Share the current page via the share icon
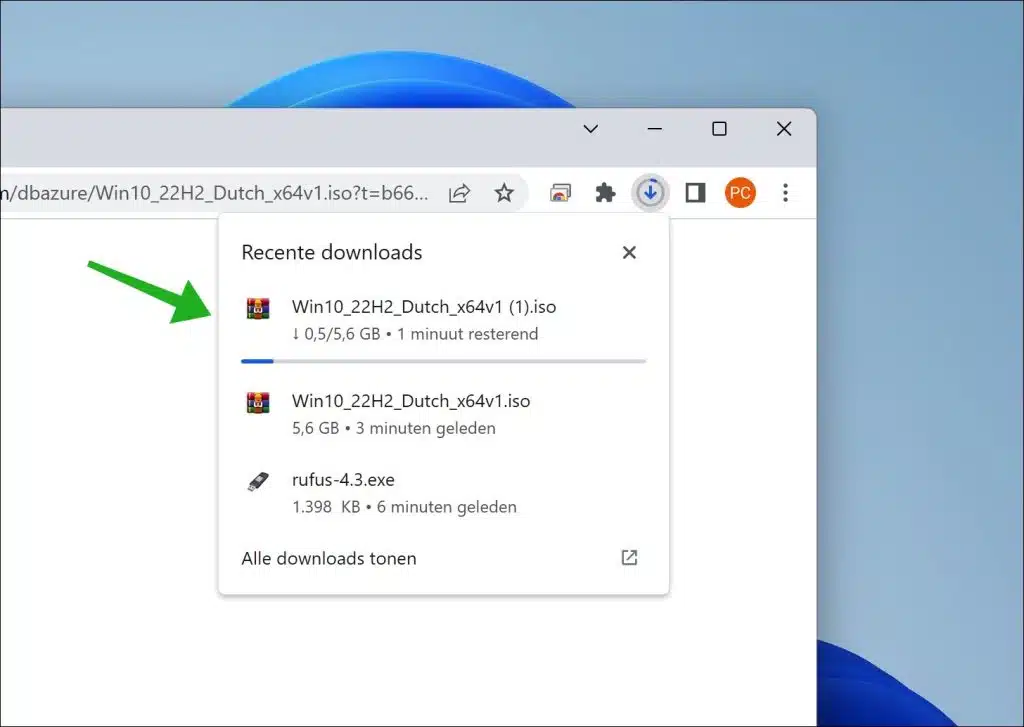1024x727 pixels. pyautogui.click(x=459, y=193)
